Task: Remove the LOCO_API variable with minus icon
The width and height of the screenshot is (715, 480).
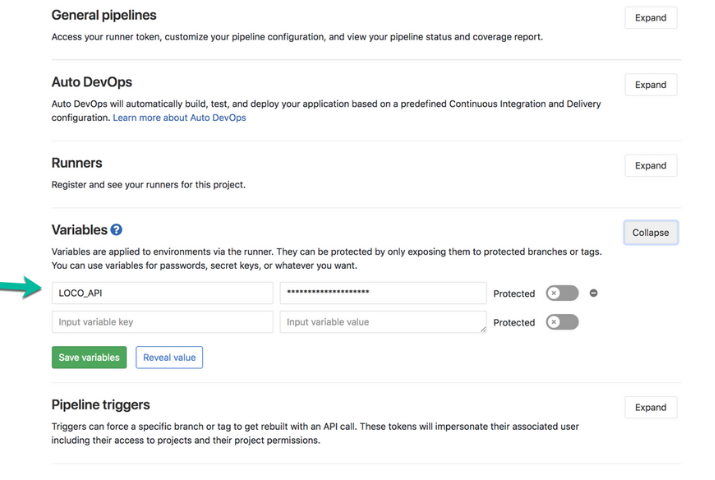Action: (594, 293)
